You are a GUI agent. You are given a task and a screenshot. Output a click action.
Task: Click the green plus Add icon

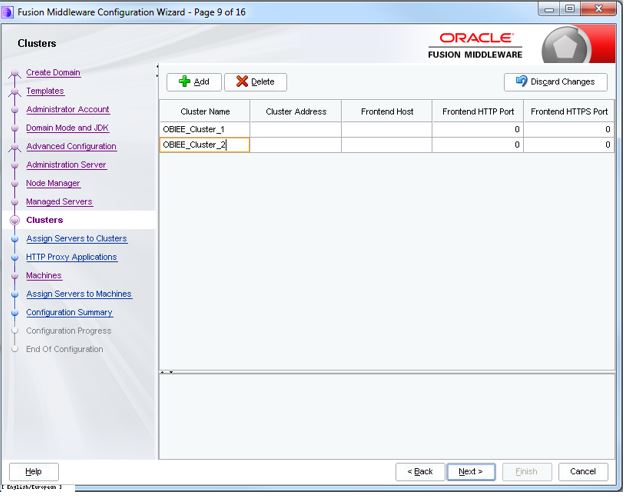184,82
